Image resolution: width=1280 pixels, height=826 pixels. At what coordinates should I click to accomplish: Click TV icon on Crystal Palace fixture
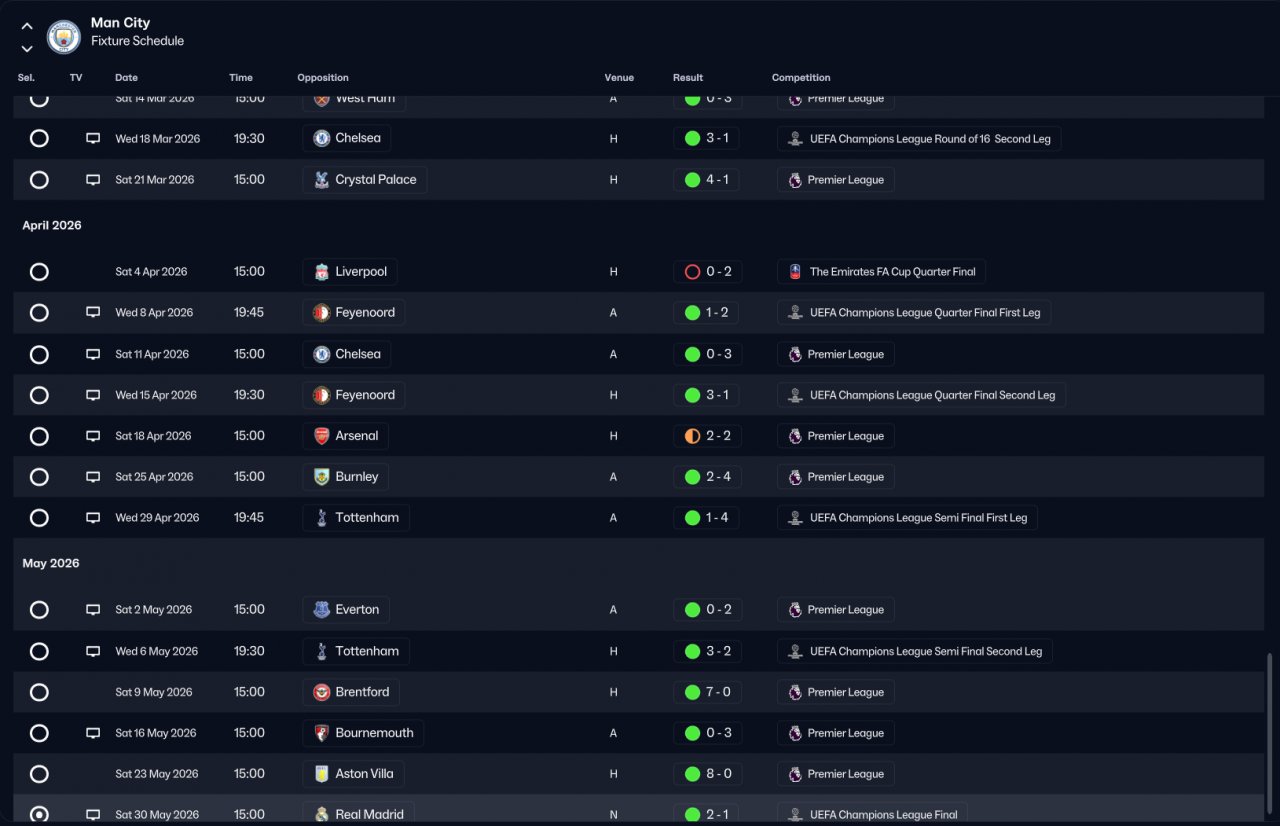click(93, 180)
